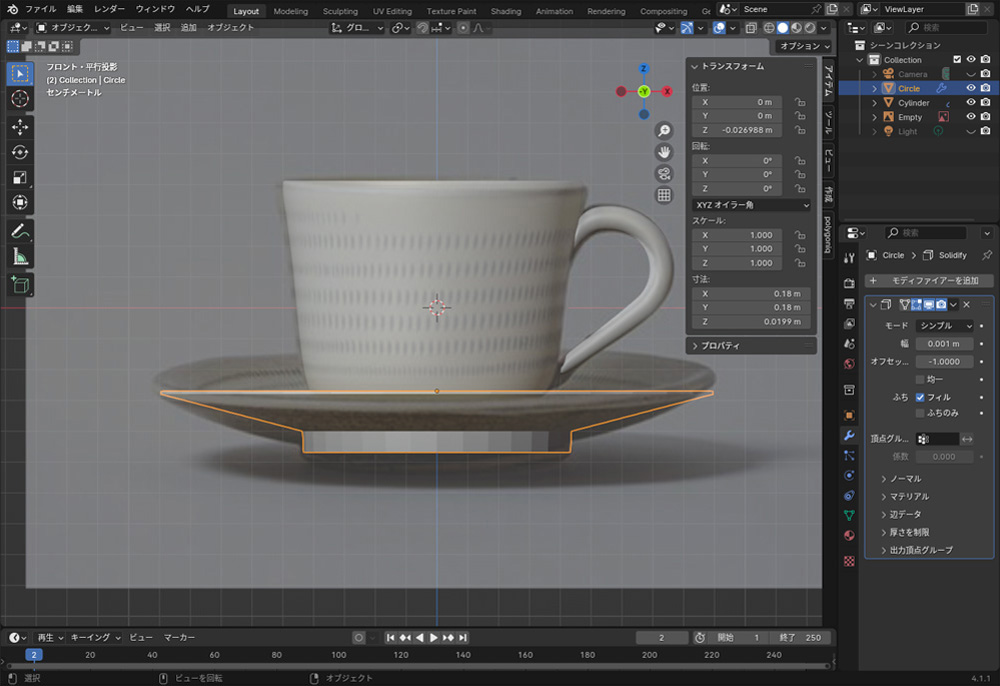Hide the Cylinder object in viewport
This screenshot has width=1000, height=686.
(970, 103)
